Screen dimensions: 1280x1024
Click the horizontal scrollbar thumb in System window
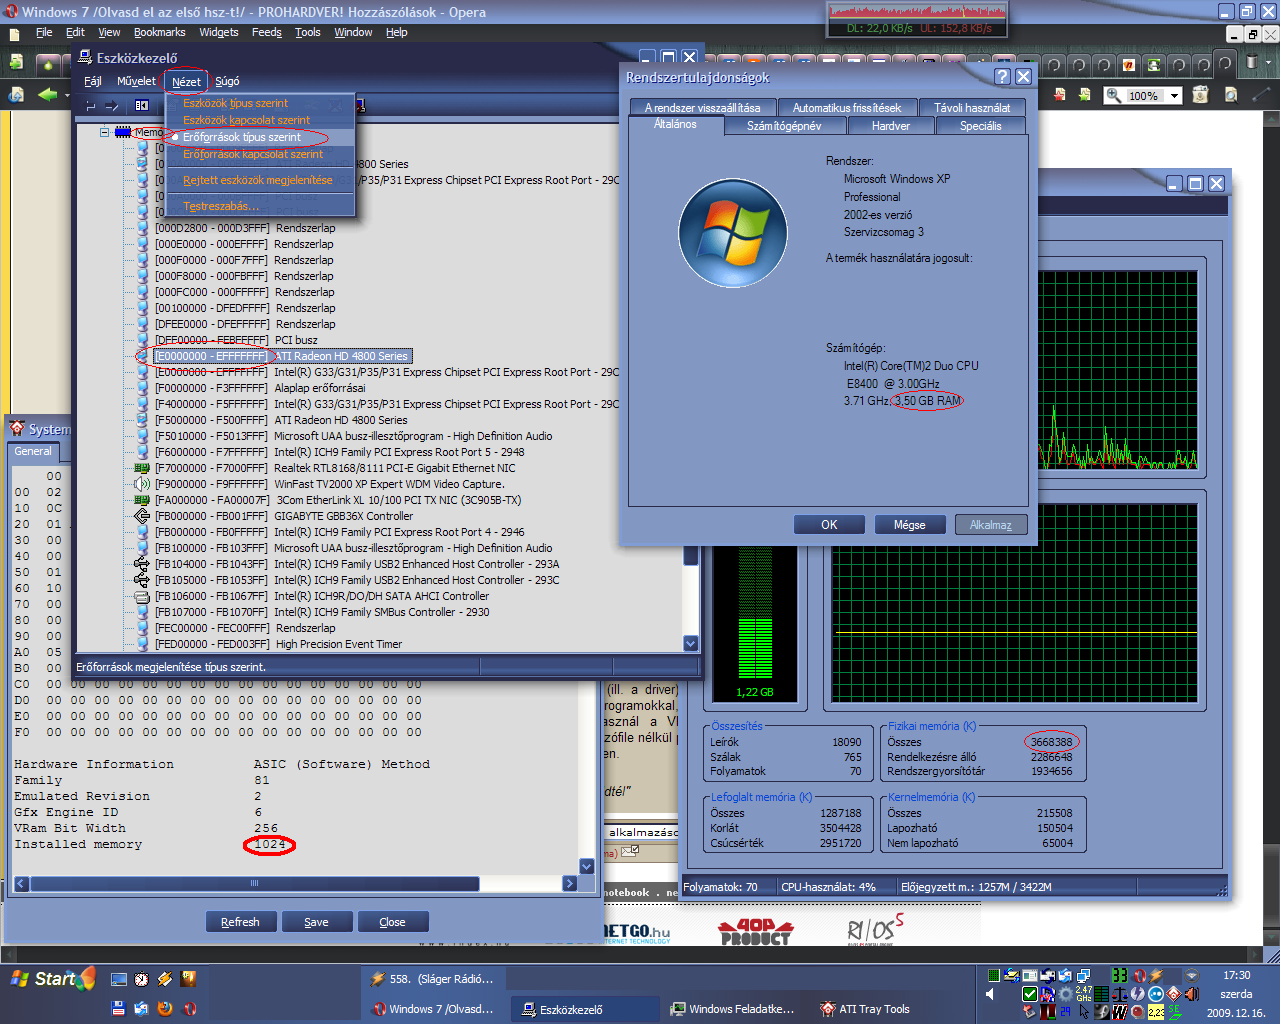tap(254, 884)
